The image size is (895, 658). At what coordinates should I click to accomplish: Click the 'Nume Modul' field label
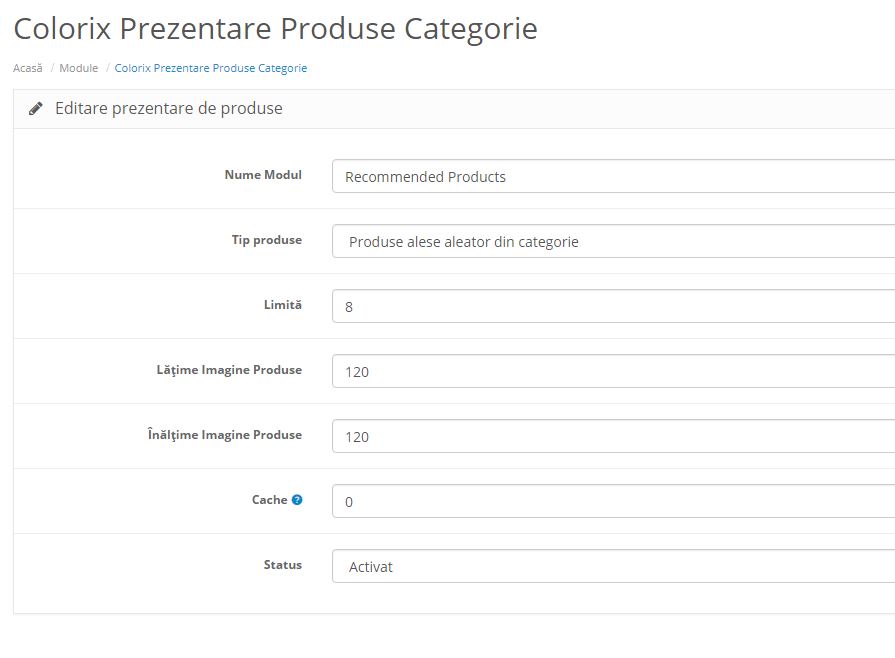coord(264,175)
